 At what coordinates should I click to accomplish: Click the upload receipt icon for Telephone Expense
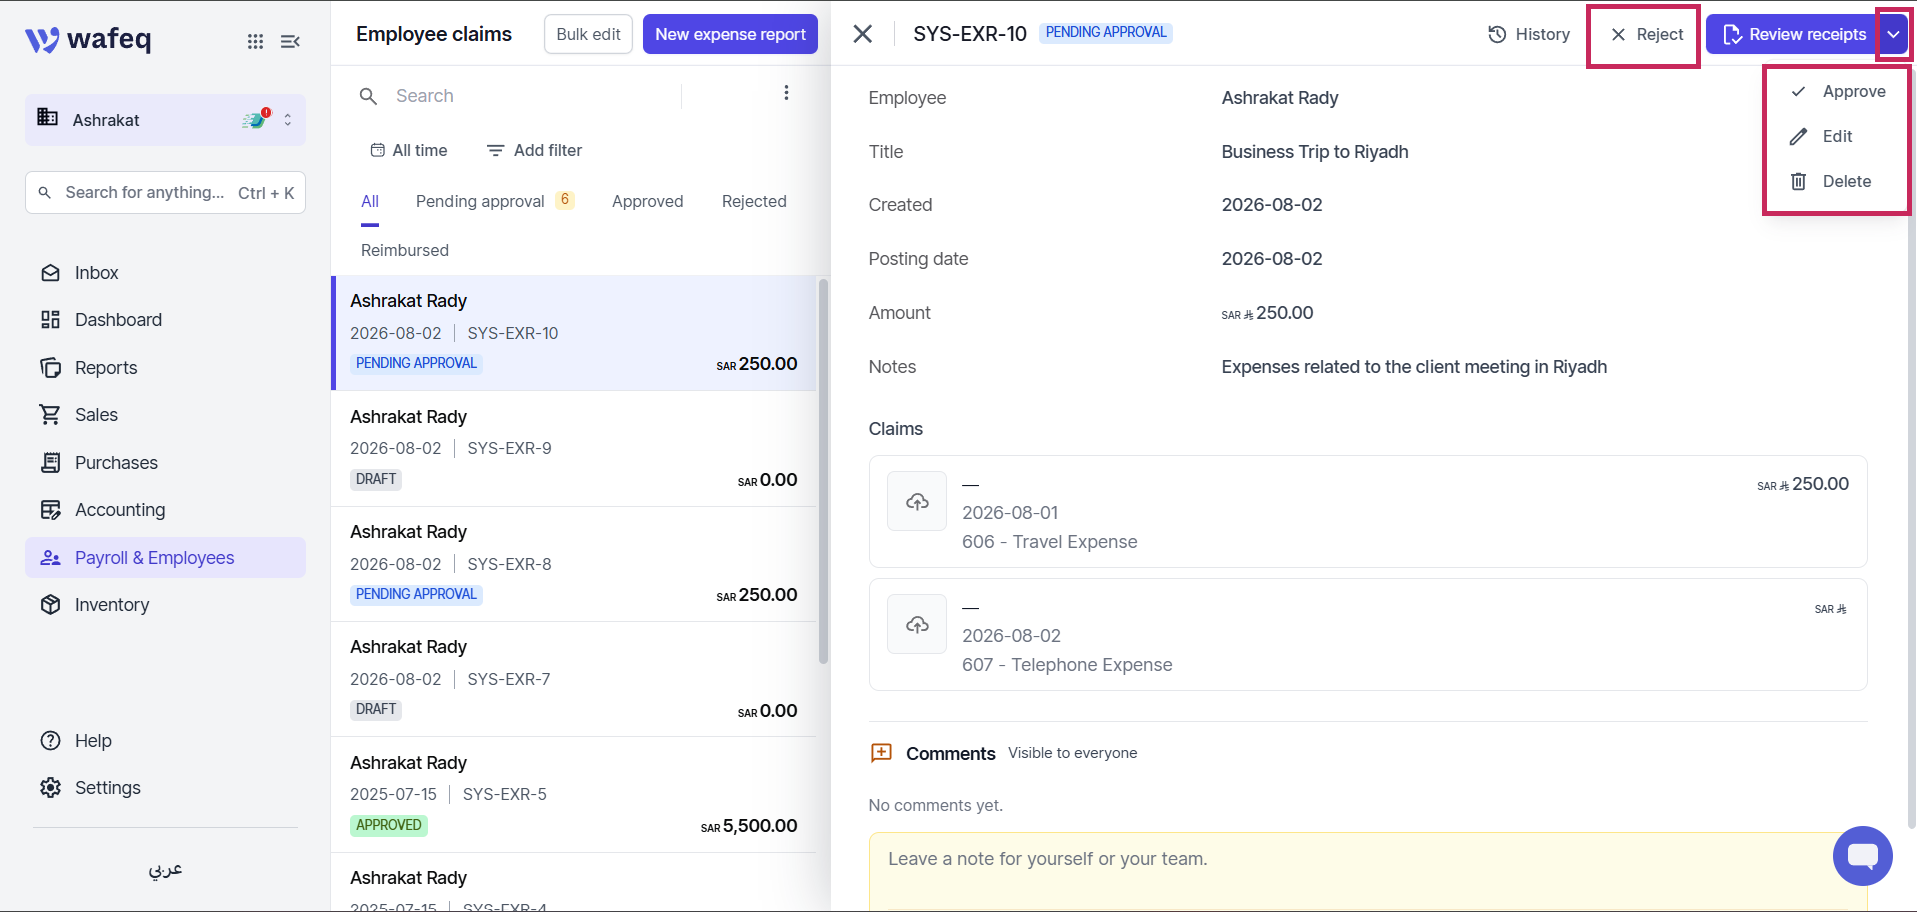(917, 624)
